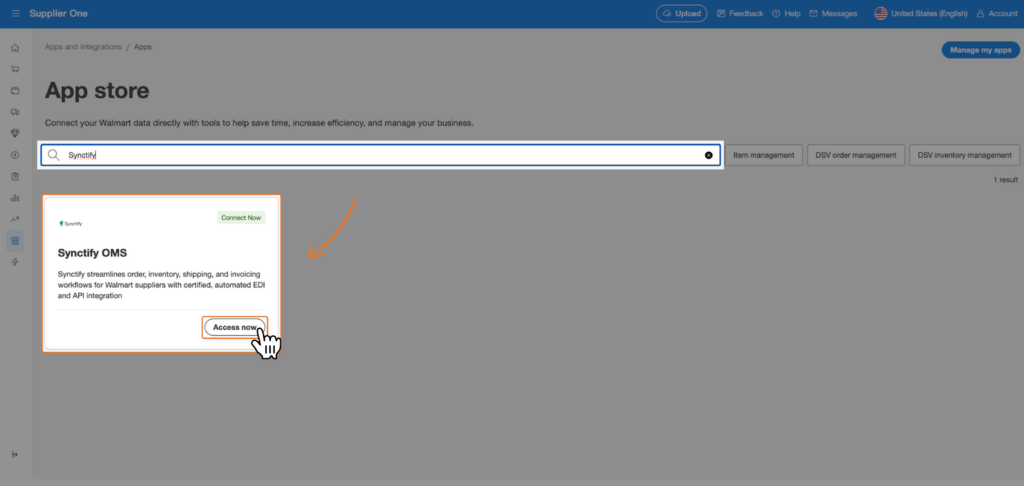This screenshot has height=486, width=1024.
Task: Select the highlighted app store sidebar icon
Action: (15, 240)
